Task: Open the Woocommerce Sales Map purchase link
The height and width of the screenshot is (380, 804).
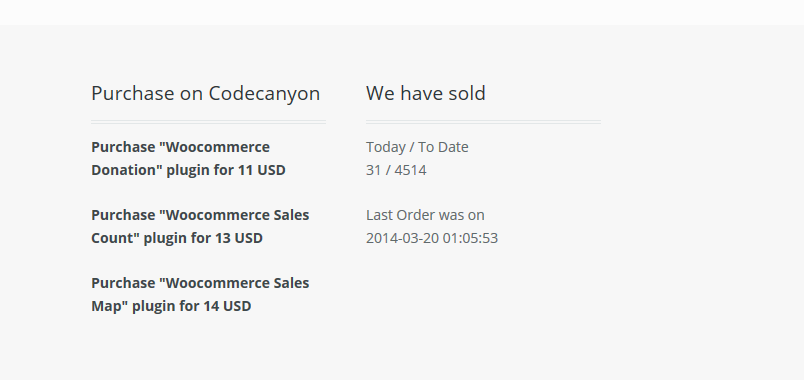Action: pyautogui.click(x=200, y=294)
